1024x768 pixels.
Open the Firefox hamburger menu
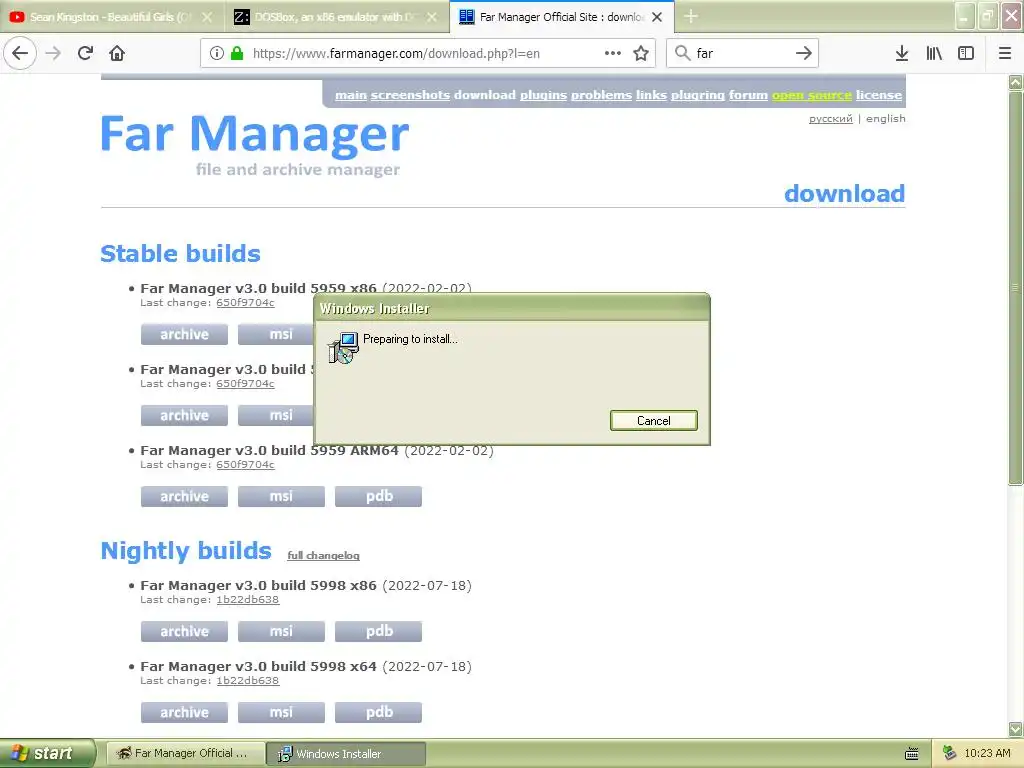click(x=1004, y=53)
